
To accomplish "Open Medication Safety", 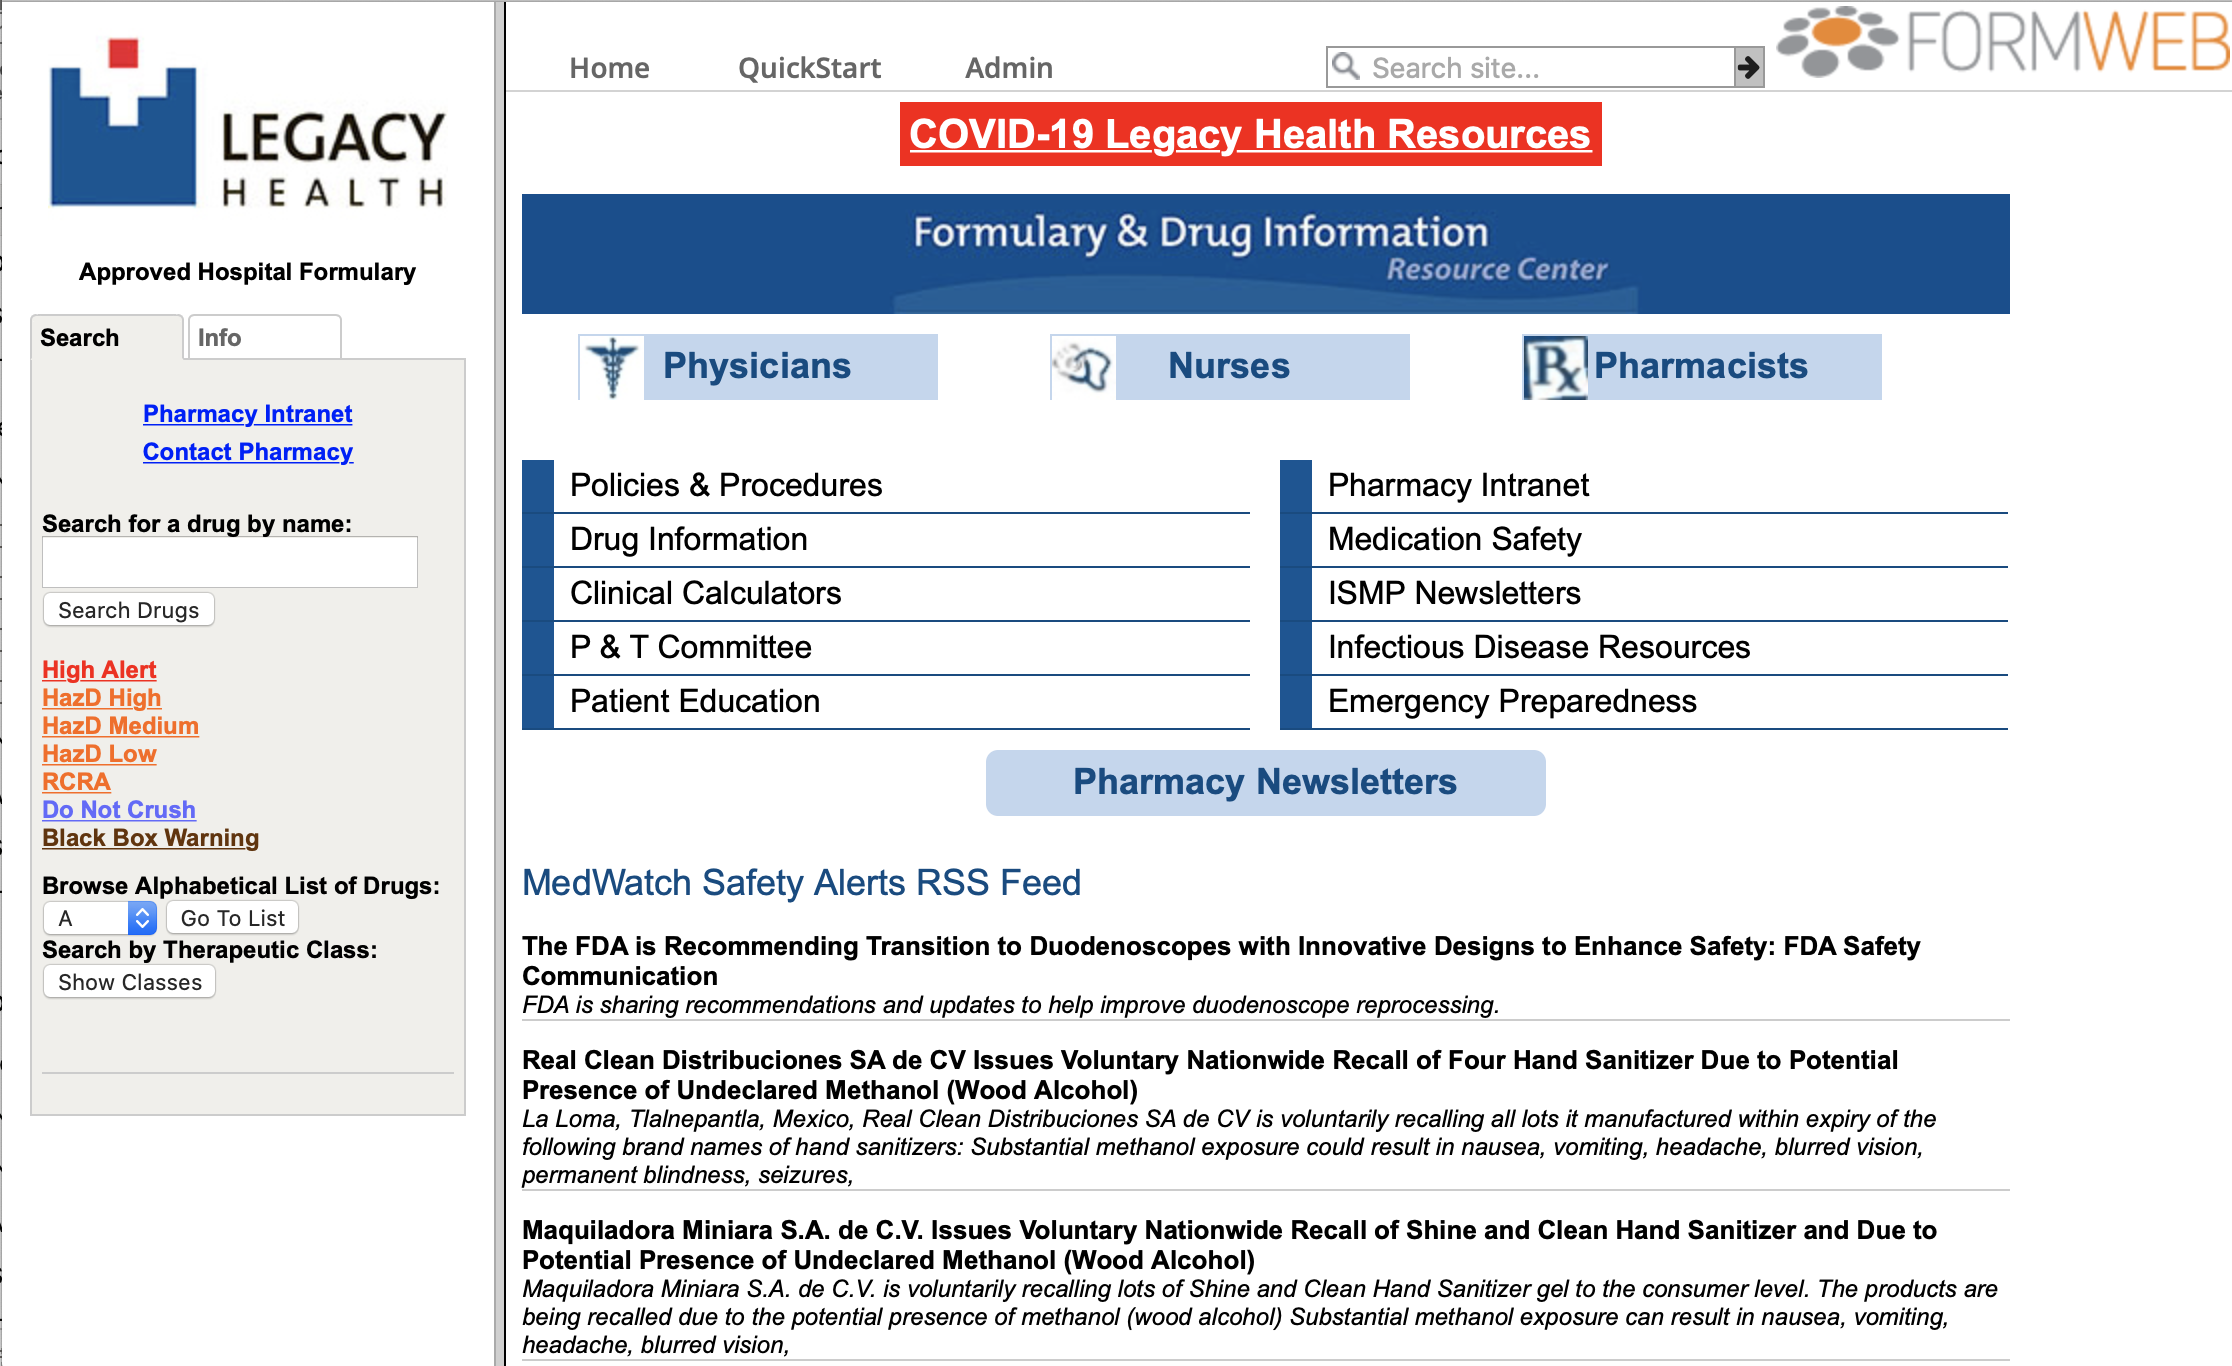I will tap(1644, 540).
